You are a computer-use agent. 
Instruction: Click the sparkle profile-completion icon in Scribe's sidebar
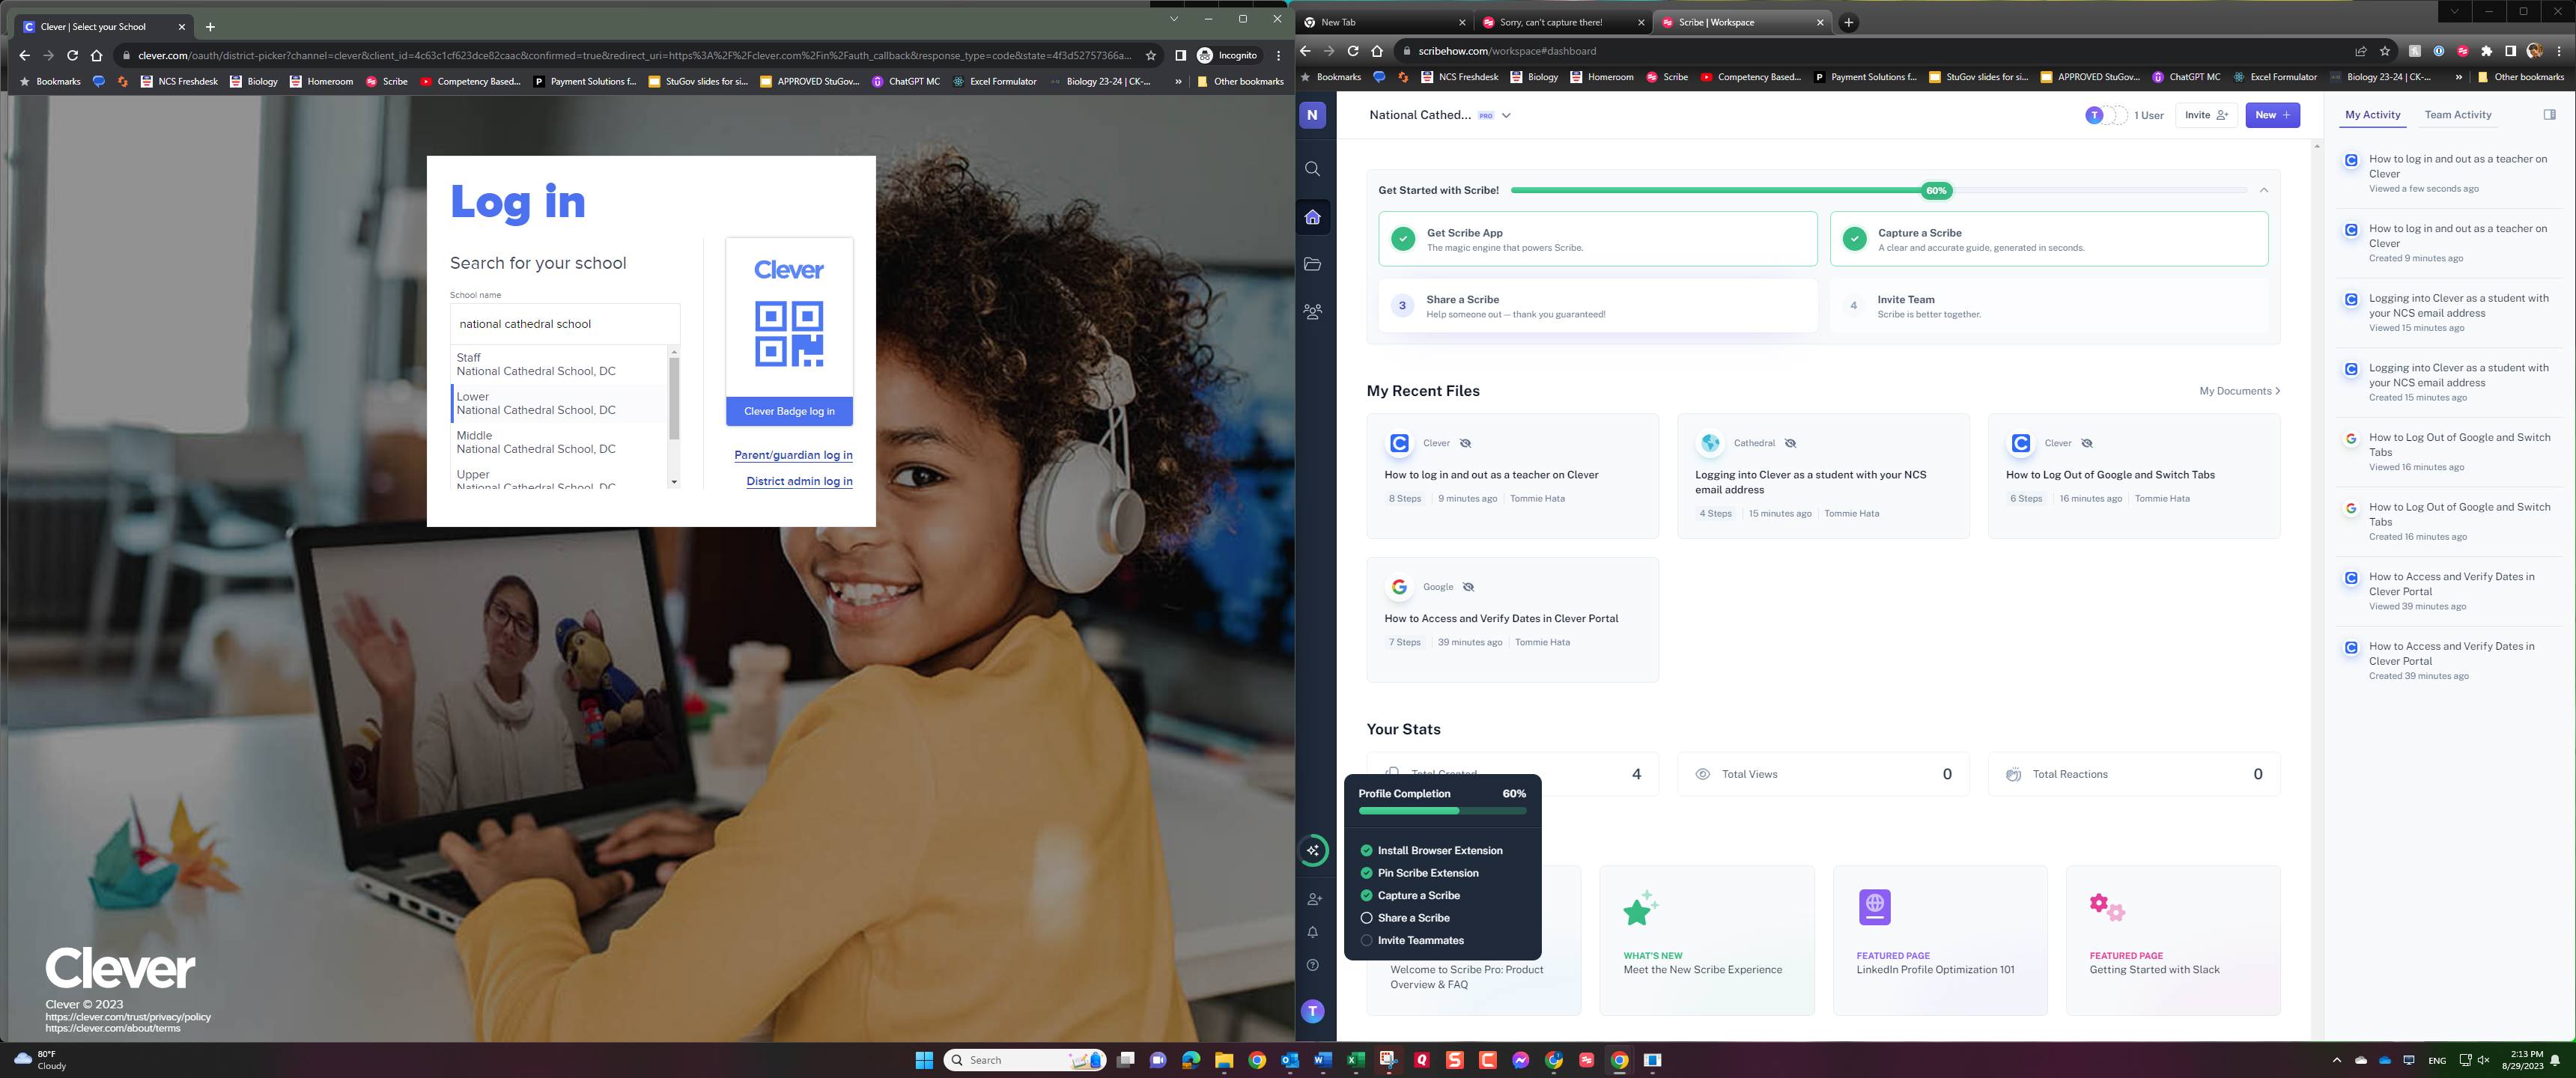1313,850
